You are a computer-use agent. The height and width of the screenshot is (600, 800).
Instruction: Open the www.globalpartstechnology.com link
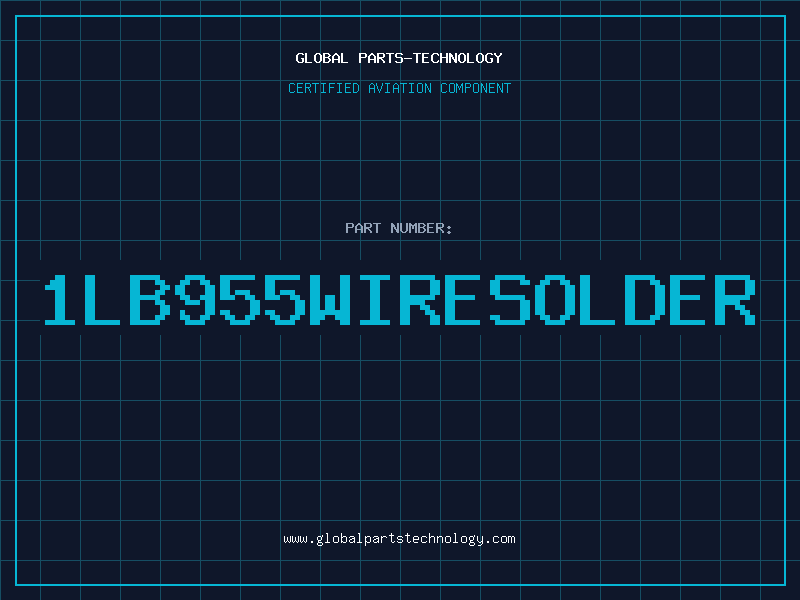[x=399, y=539]
